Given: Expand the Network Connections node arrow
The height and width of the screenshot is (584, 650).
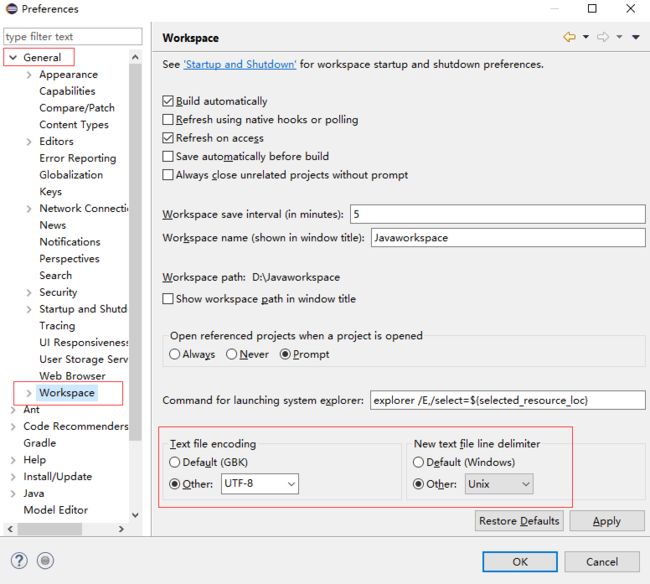Looking at the screenshot, I should click(29, 208).
